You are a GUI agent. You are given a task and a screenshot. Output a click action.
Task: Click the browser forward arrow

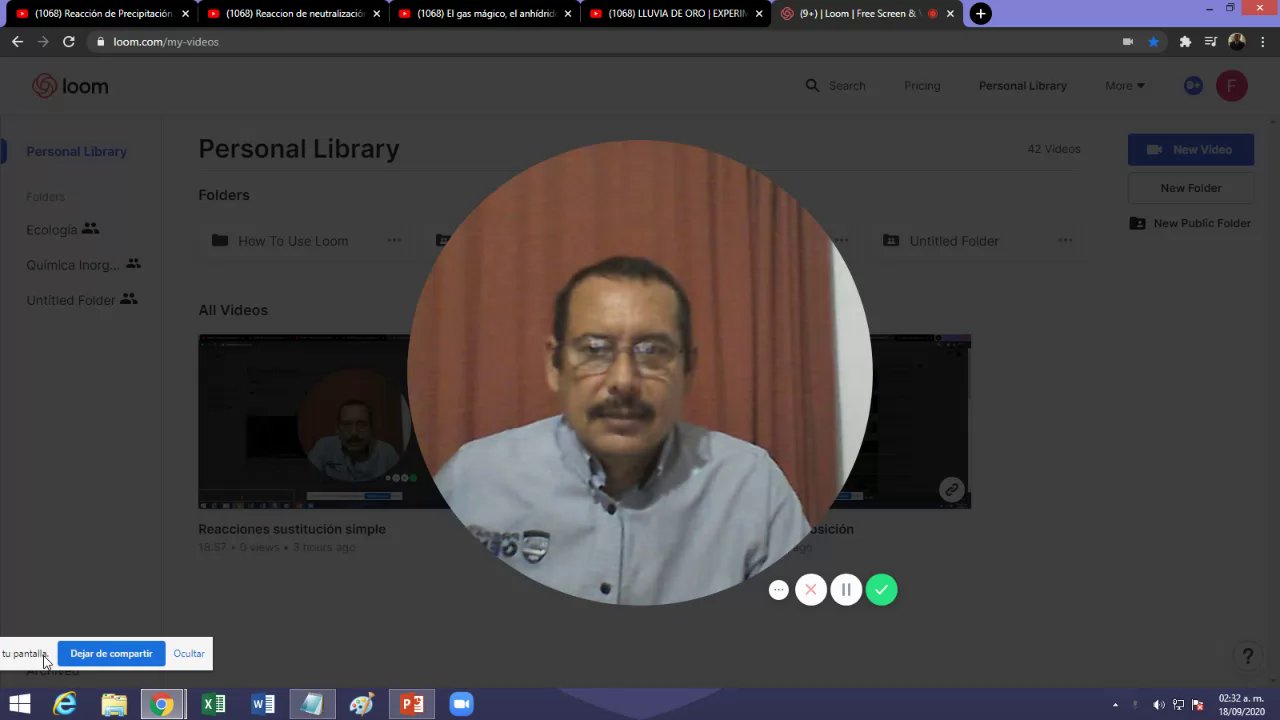43,42
